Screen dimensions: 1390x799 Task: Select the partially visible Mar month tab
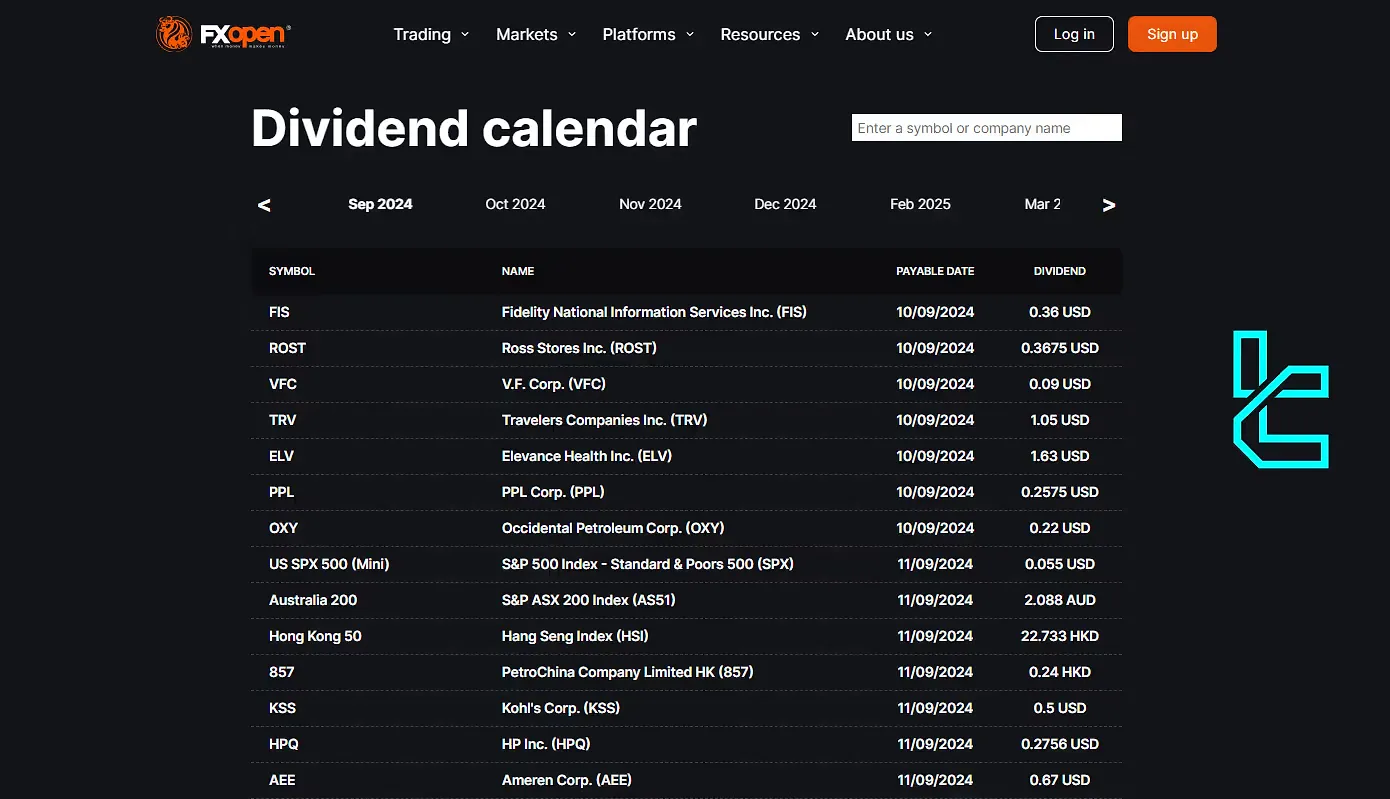(1043, 204)
